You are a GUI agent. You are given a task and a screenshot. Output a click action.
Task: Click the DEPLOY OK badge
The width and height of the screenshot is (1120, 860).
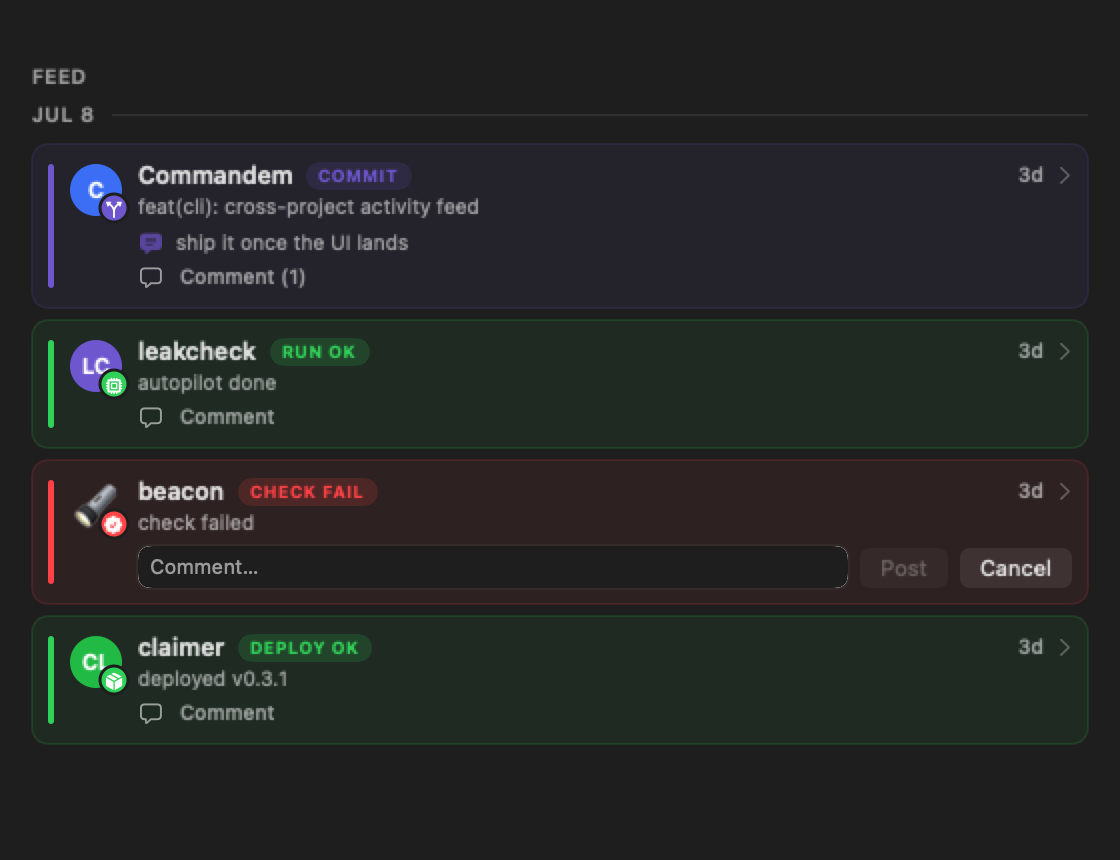click(x=304, y=648)
